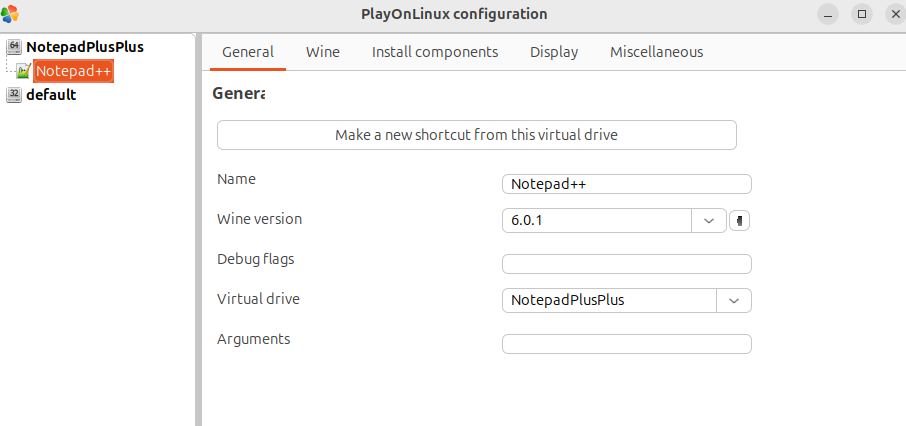906x426 pixels.
Task: Close the PlayOnLinux configuration window
Action: pyautogui.click(x=895, y=14)
